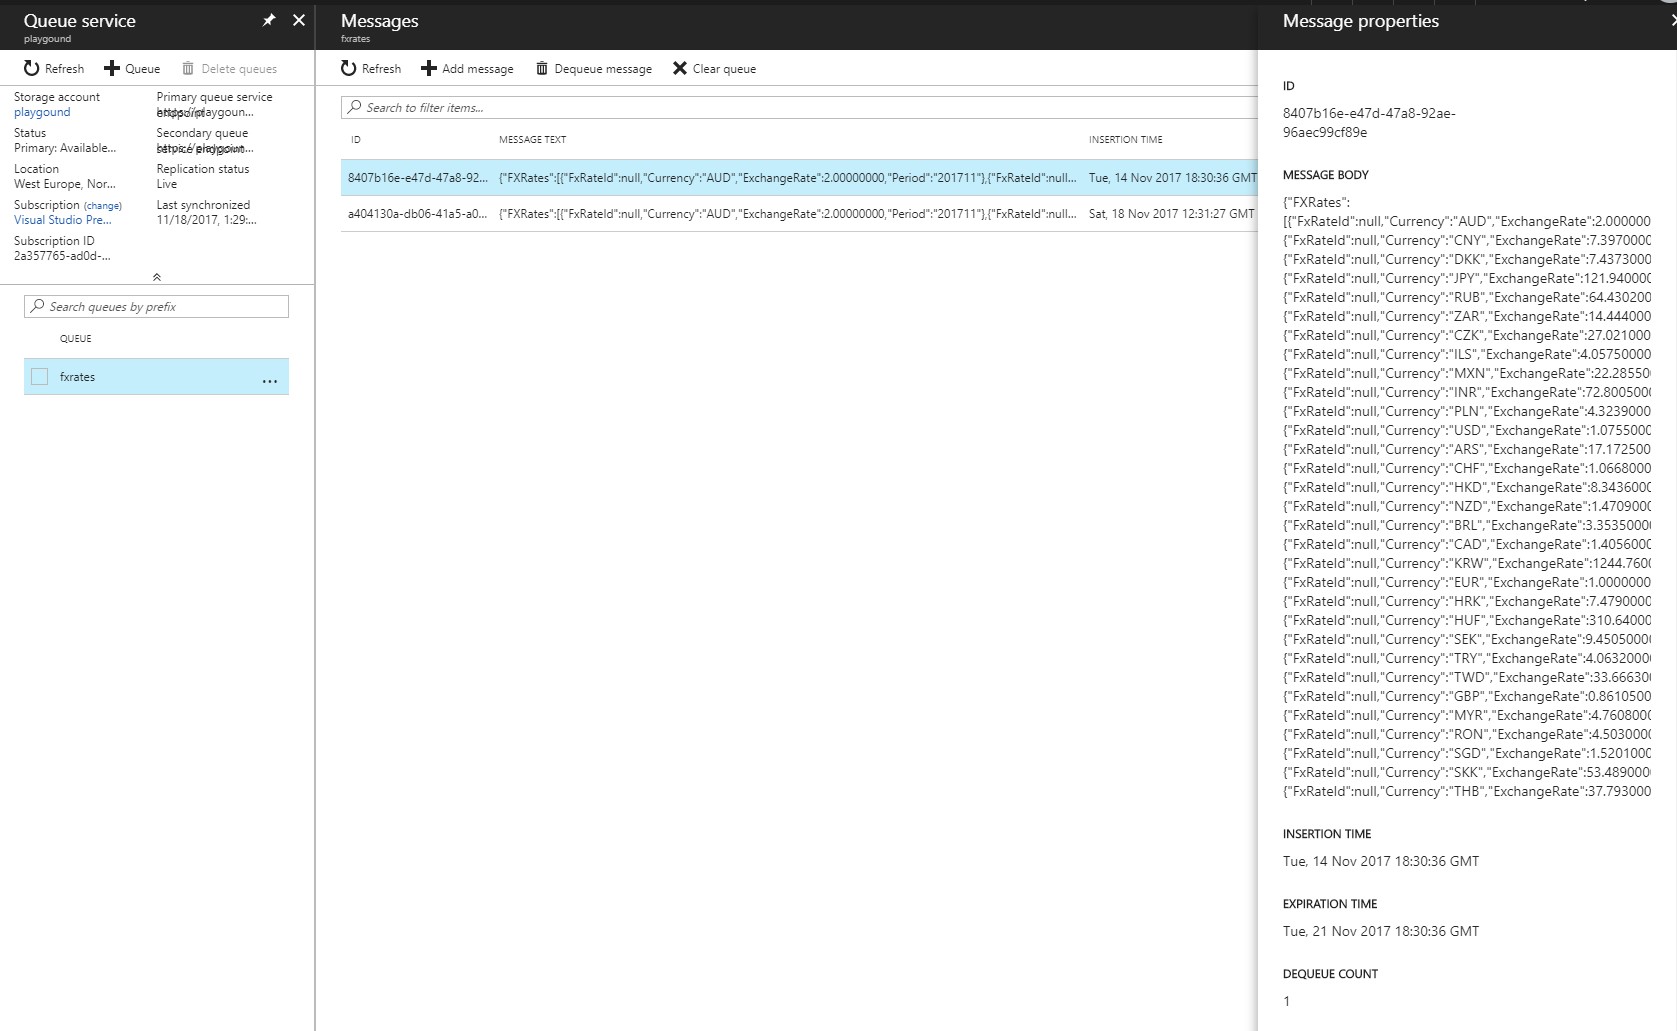The height and width of the screenshot is (1031, 1677).
Task: Open Visual Studio Pre... subscription link
Action: coord(62,220)
